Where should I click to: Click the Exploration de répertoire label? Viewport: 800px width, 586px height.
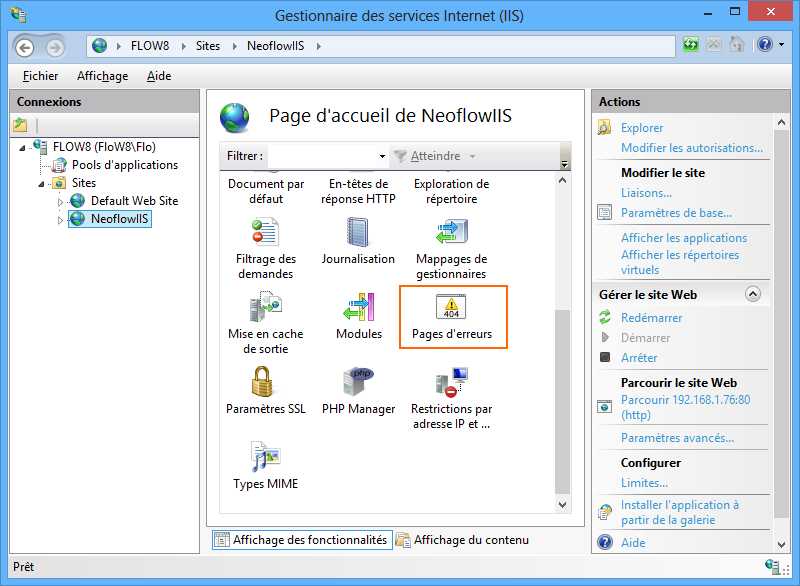[x=452, y=191]
